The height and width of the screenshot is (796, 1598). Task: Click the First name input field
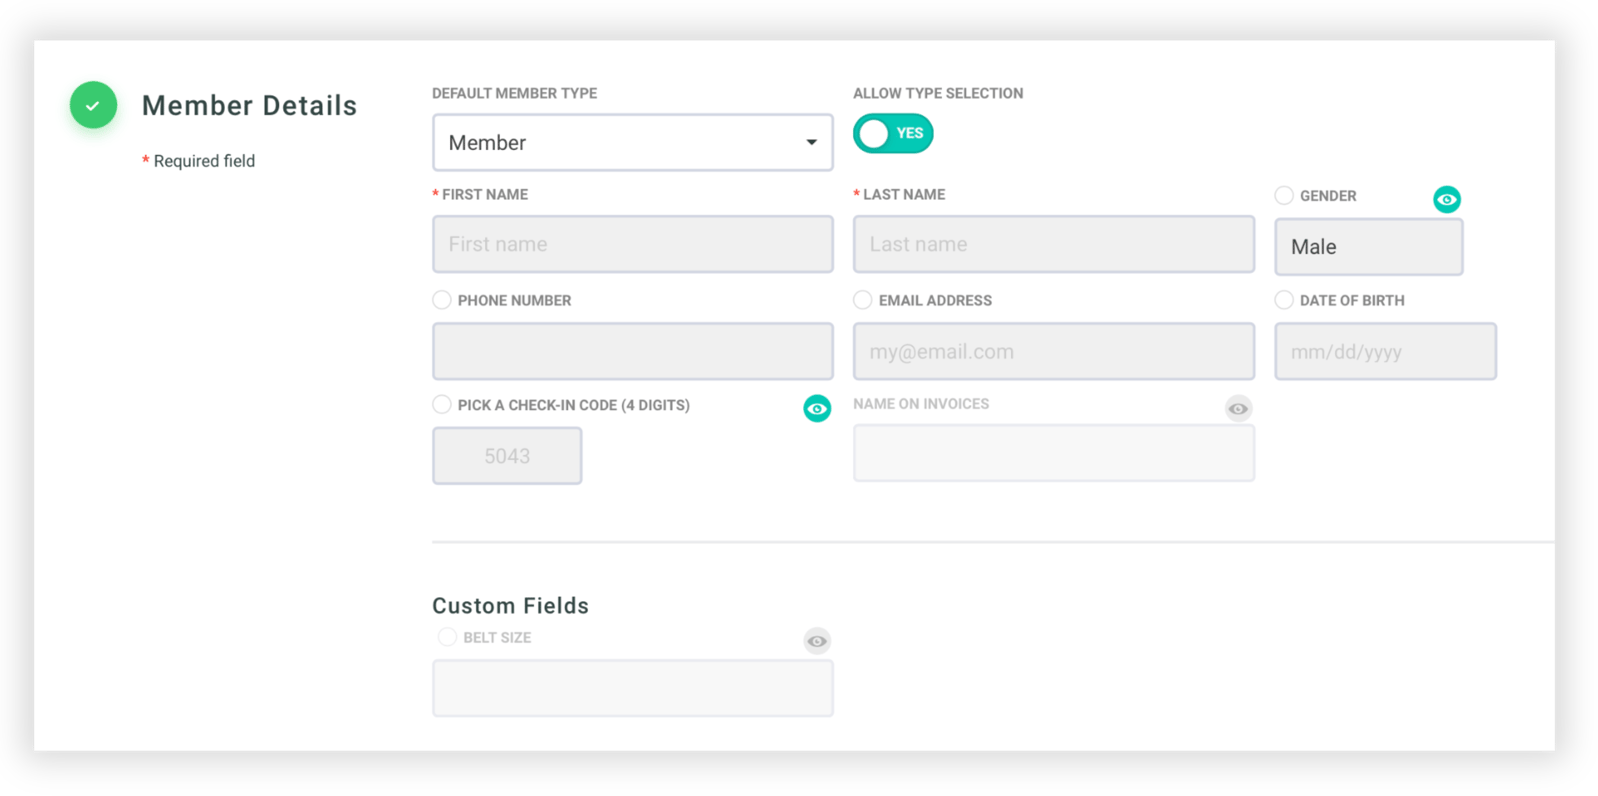[x=633, y=244]
